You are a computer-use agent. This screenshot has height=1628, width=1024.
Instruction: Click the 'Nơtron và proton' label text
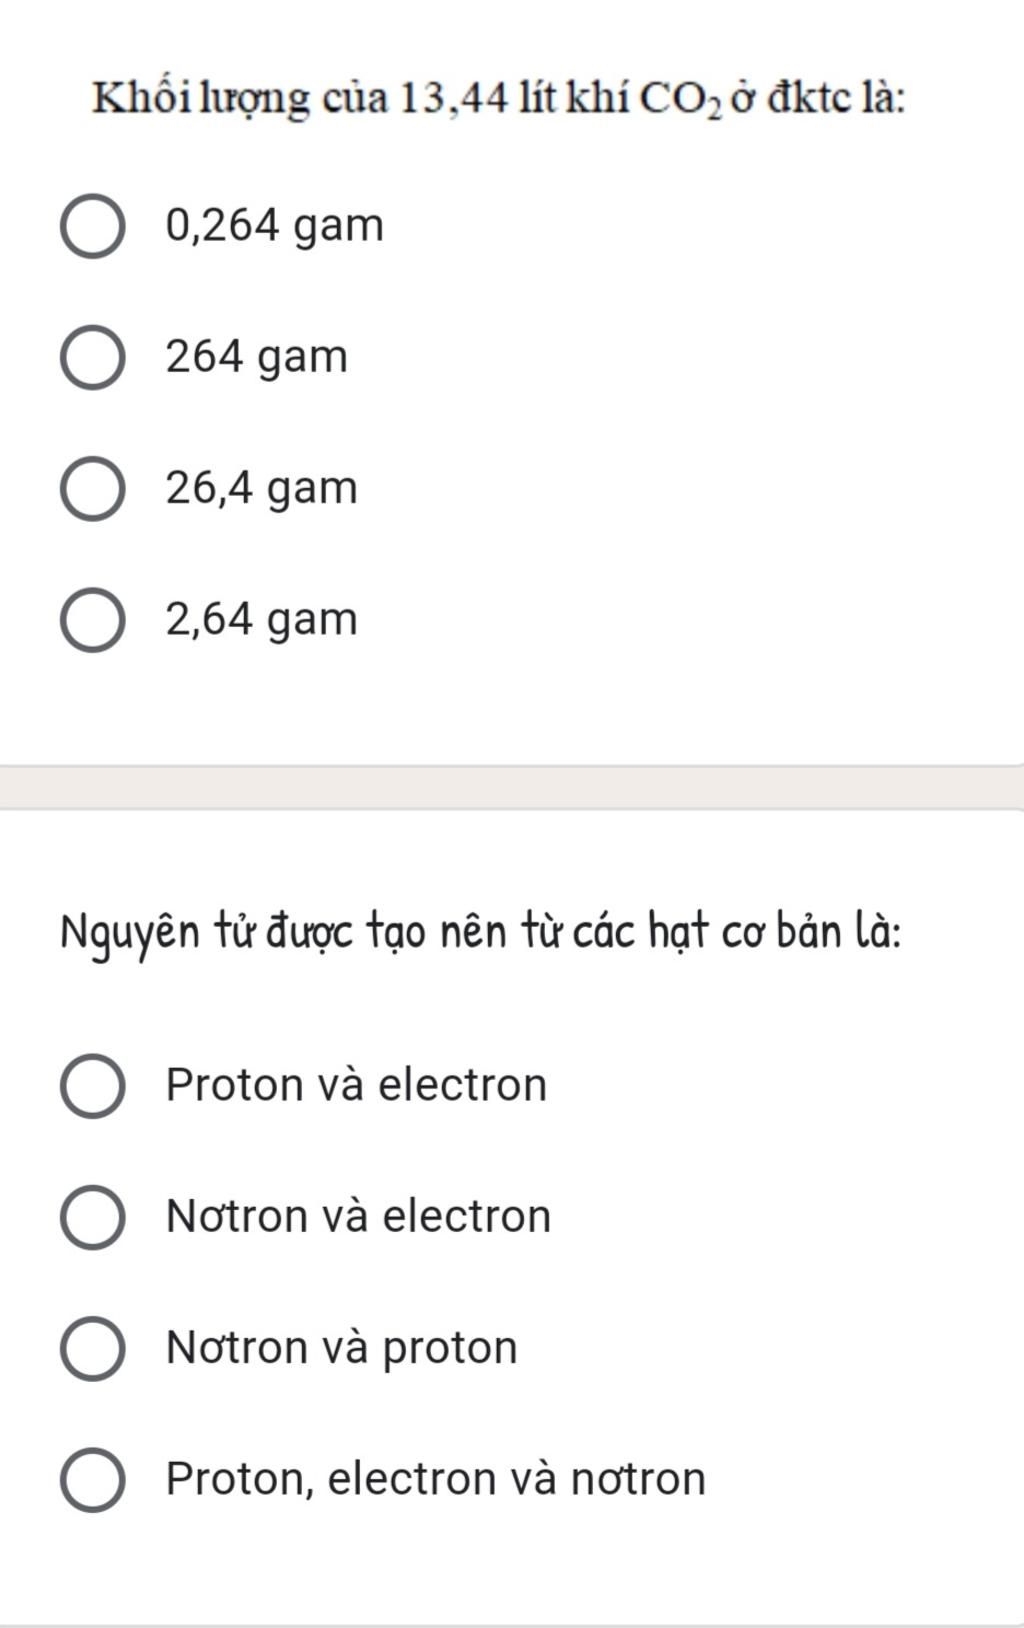342,1347
